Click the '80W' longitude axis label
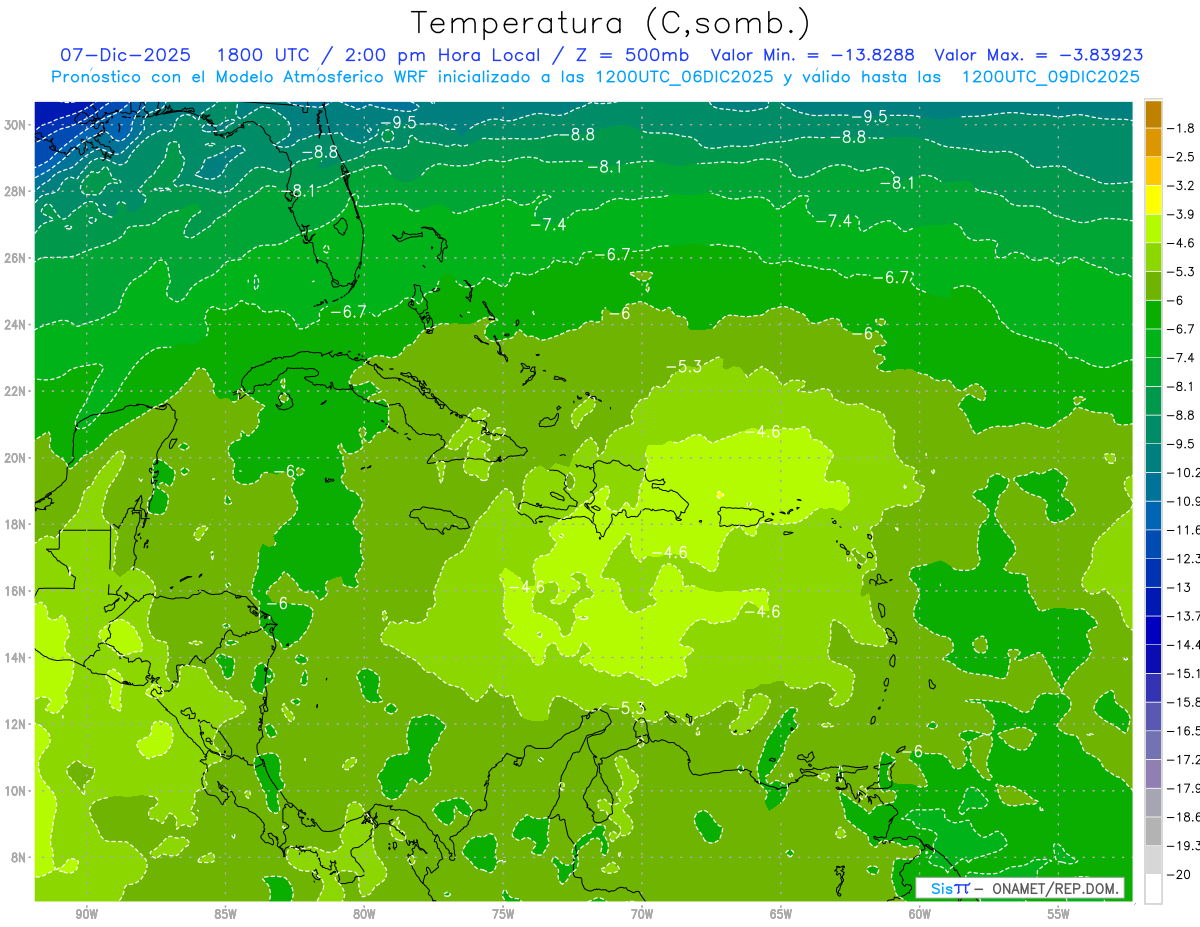The width and height of the screenshot is (1200, 927). 364,914
